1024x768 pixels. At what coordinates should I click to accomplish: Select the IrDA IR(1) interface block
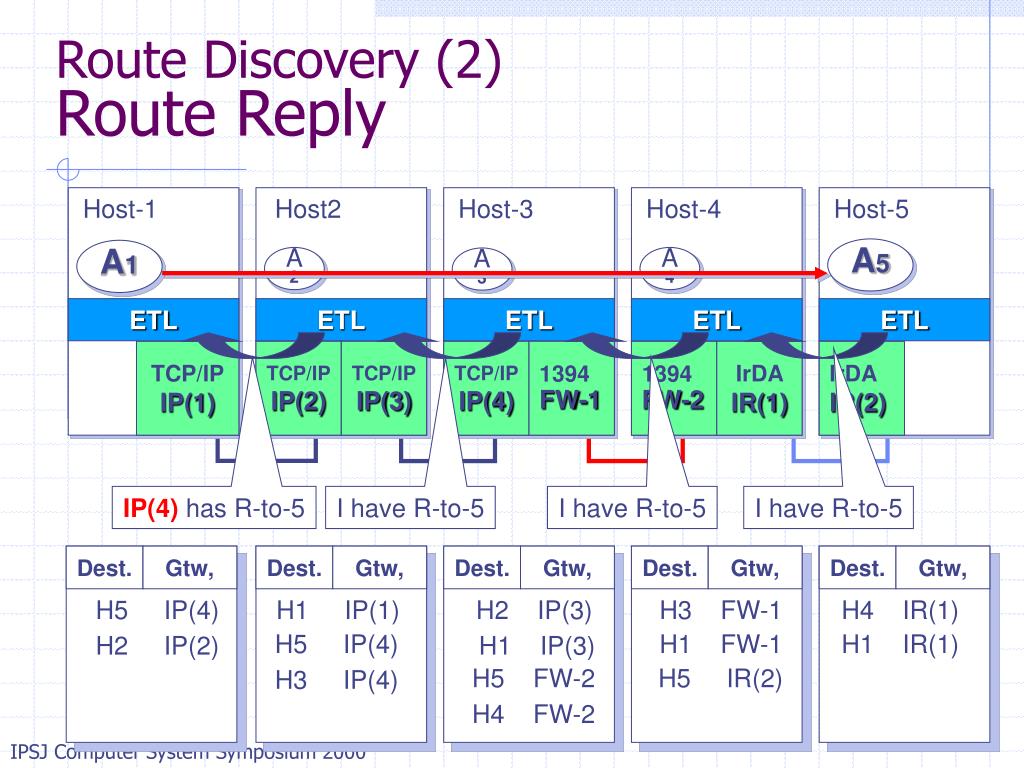tap(760, 388)
